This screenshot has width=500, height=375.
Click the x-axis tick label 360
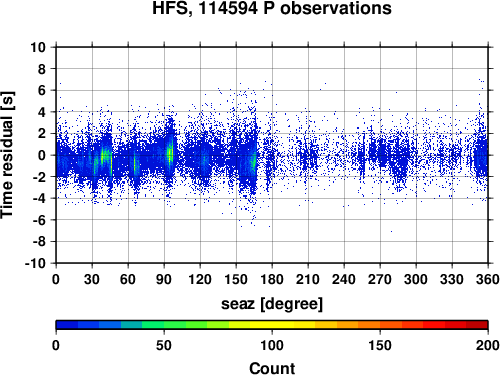coord(488,279)
